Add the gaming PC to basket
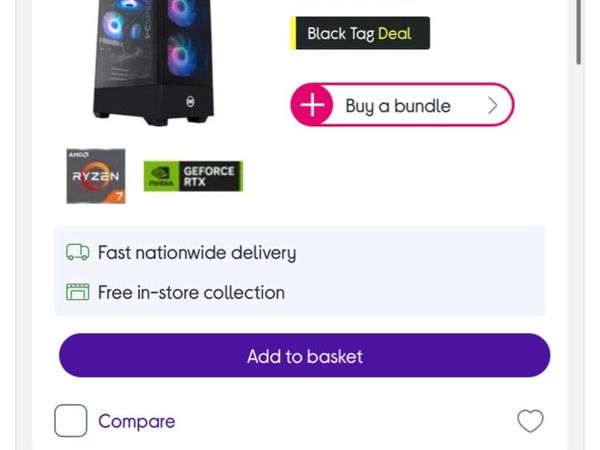600x450 pixels. (305, 355)
